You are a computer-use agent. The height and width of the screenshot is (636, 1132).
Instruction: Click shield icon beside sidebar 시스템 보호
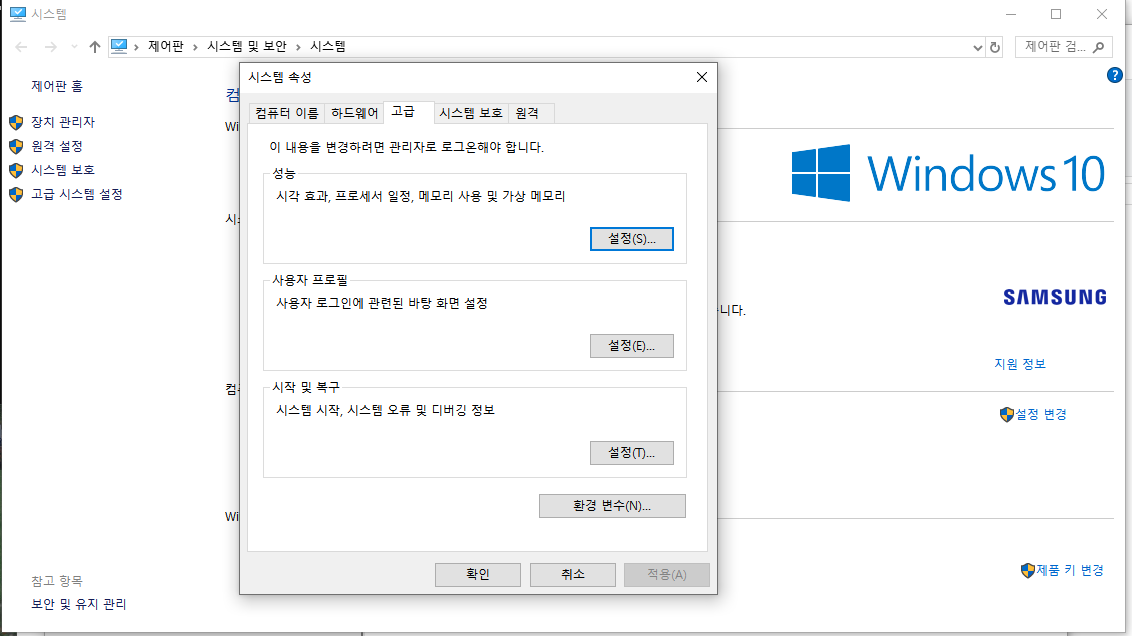(16, 170)
